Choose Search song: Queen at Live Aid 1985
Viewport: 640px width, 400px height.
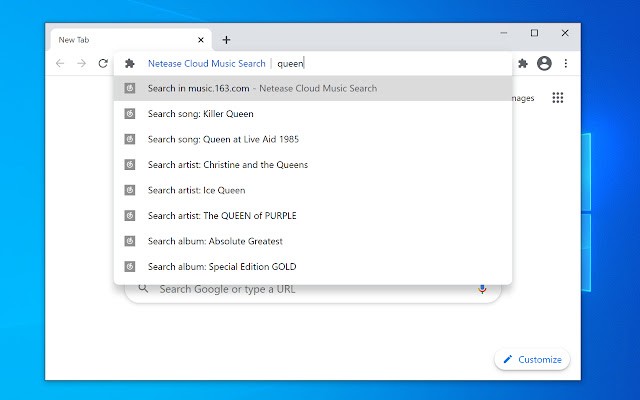[x=313, y=139]
